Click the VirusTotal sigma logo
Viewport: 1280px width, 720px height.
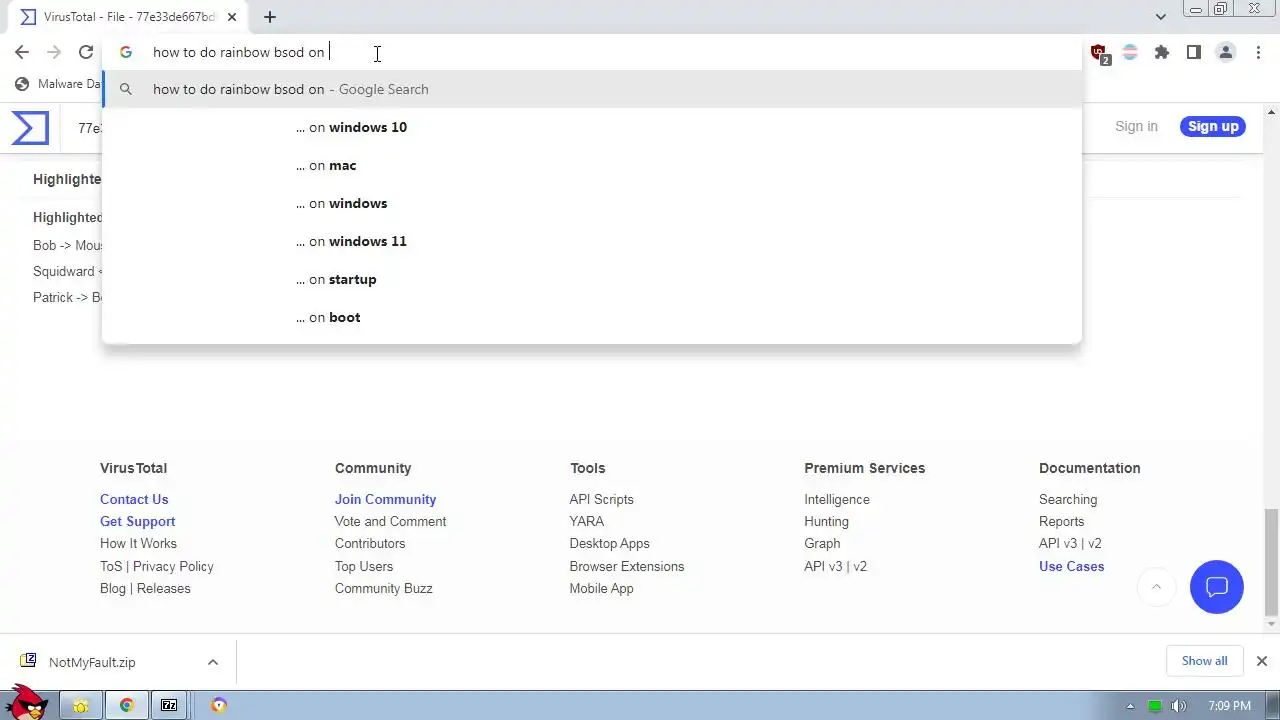(30, 127)
